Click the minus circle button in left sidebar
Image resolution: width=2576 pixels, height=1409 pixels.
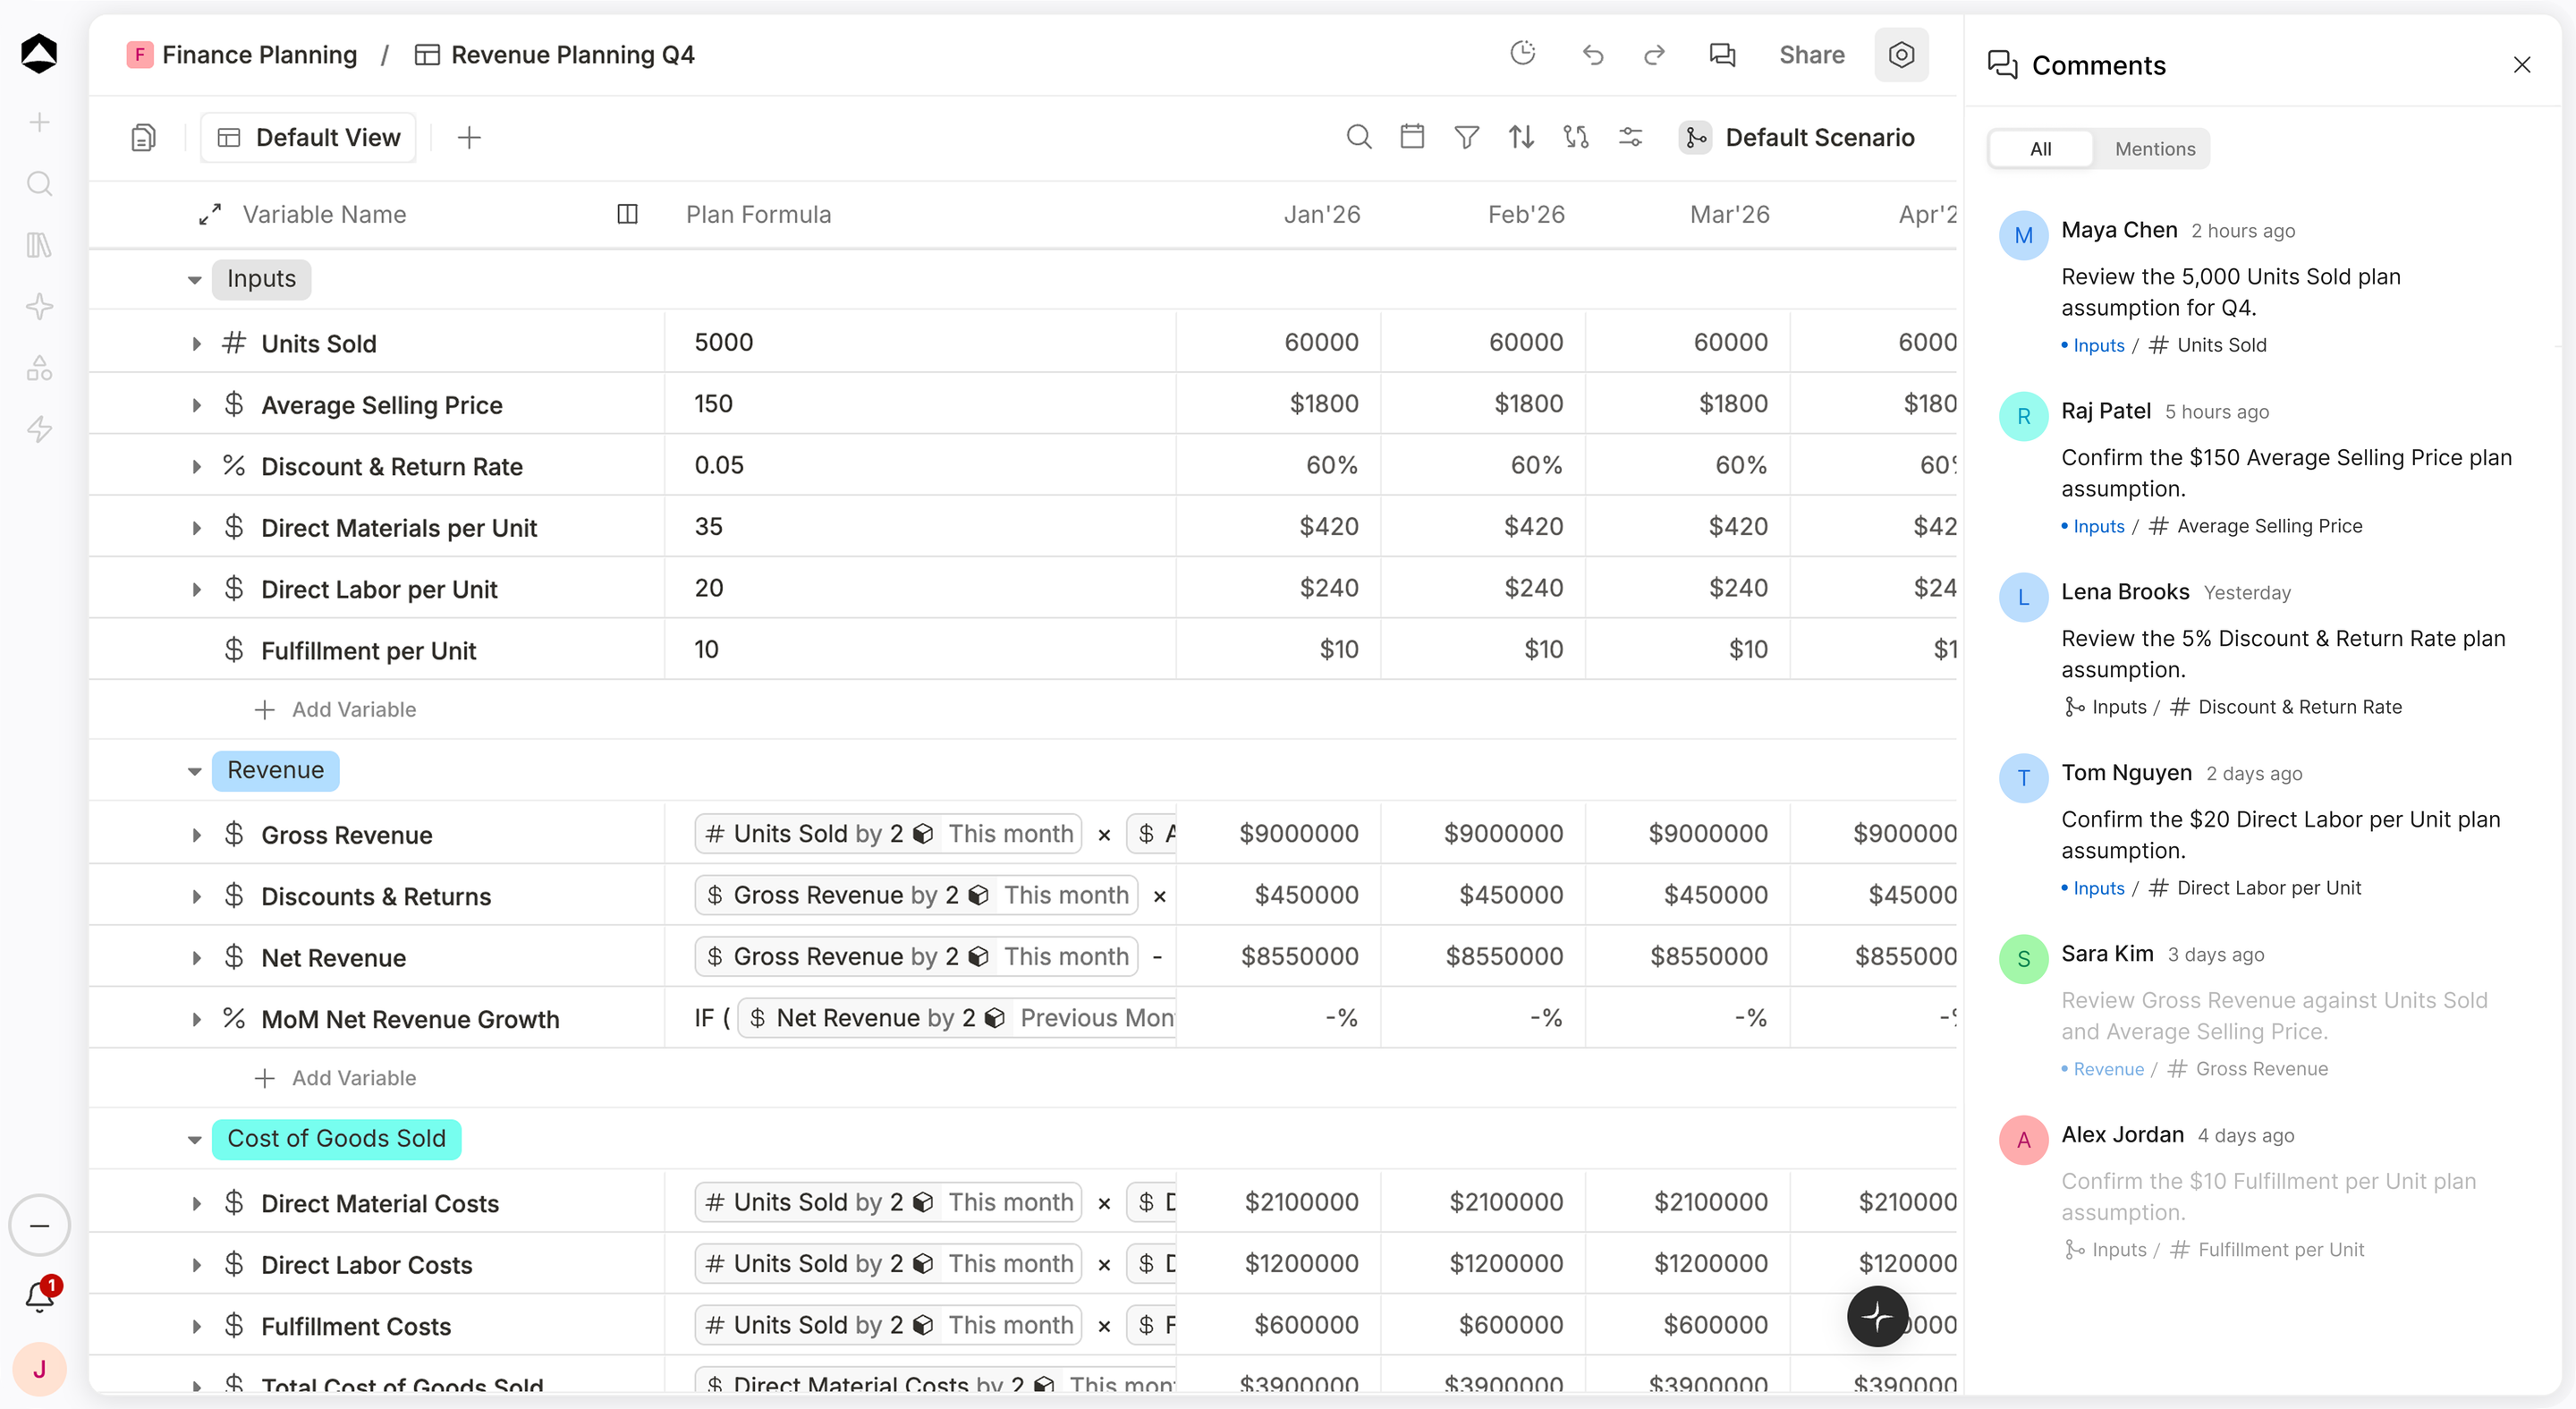(39, 1225)
